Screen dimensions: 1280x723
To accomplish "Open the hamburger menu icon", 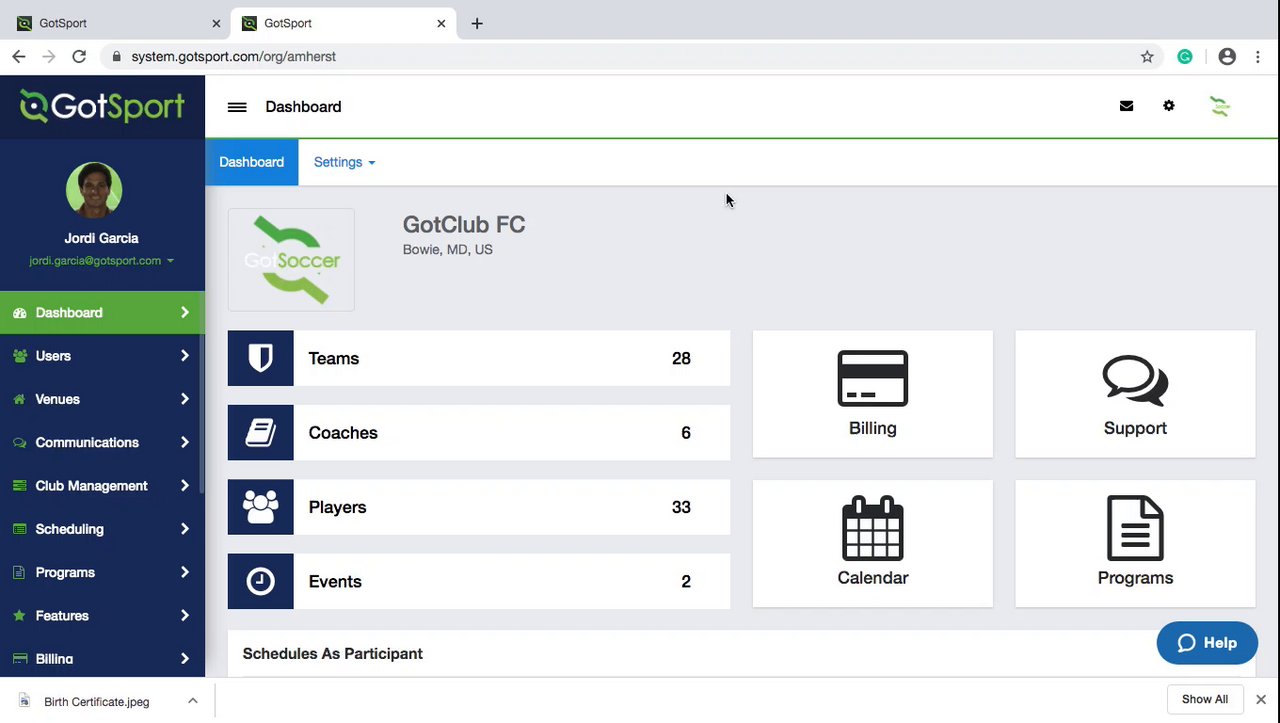I will [x=237, y=107].
